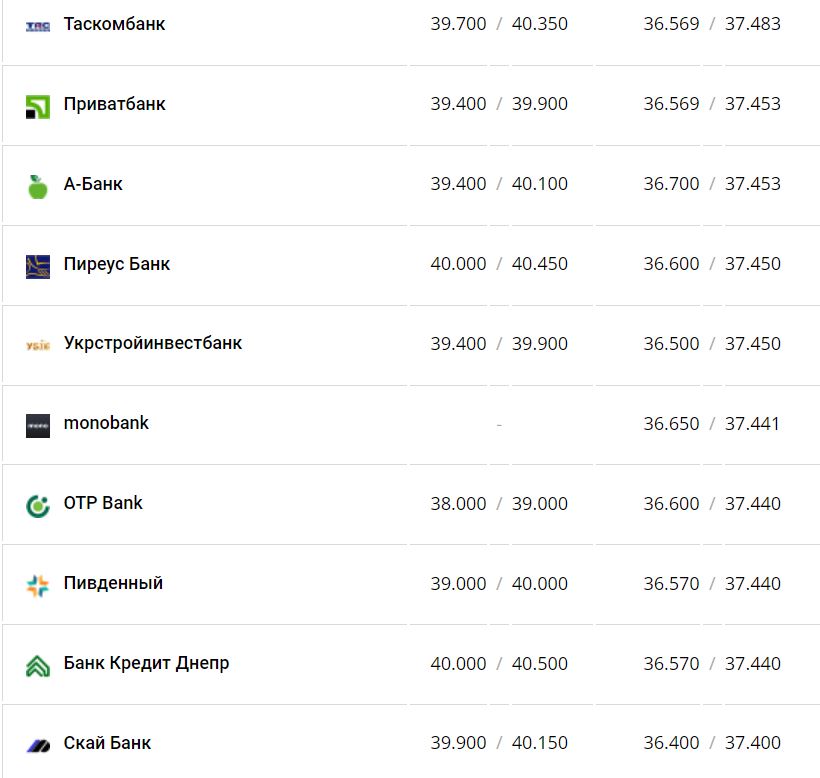Open the OTP Bank name link
Viewport: 820px width, 778px height.
click(103, 503)
